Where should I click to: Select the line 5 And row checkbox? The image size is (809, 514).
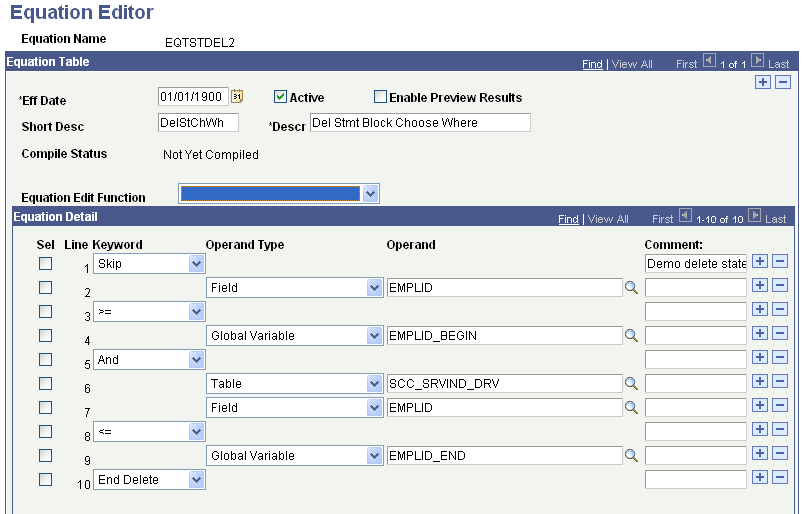click(x=44, y=359)
